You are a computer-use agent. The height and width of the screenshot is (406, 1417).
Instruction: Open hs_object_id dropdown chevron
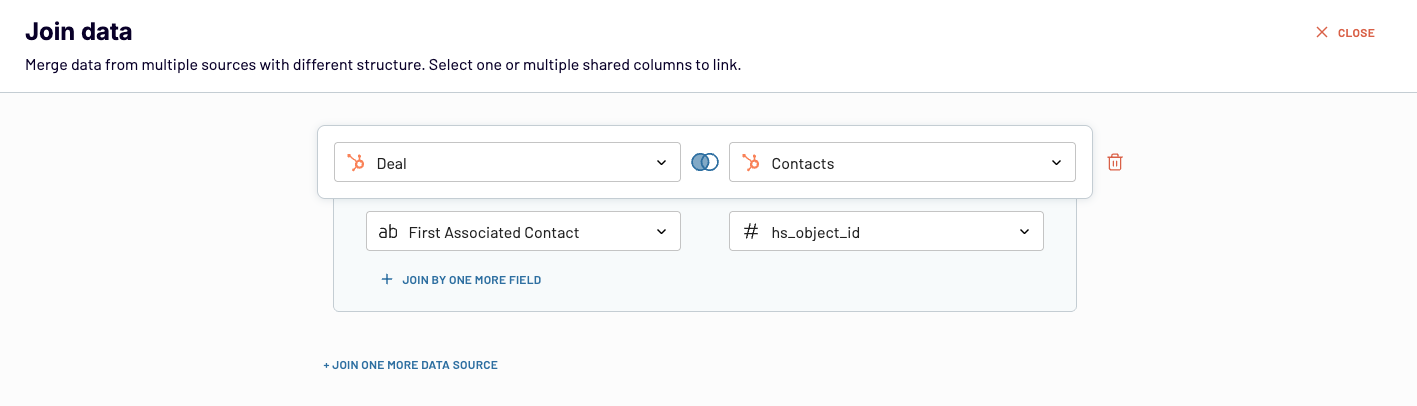point(1024,231)
